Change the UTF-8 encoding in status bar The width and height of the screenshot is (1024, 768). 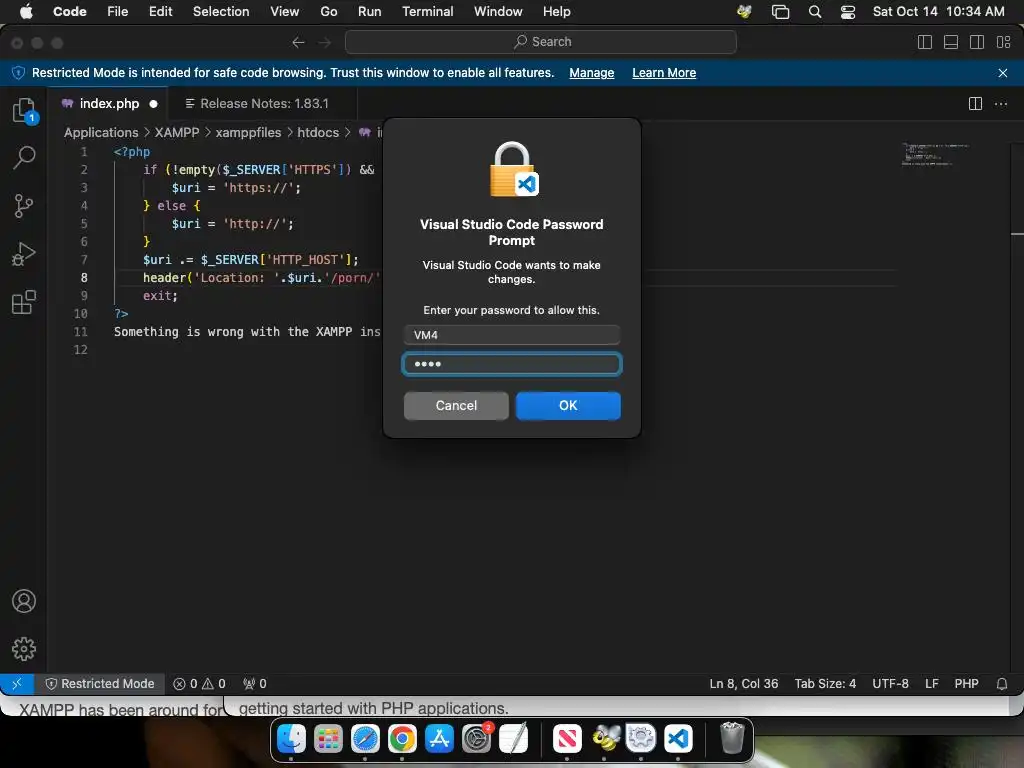click(x=890, y=684)
